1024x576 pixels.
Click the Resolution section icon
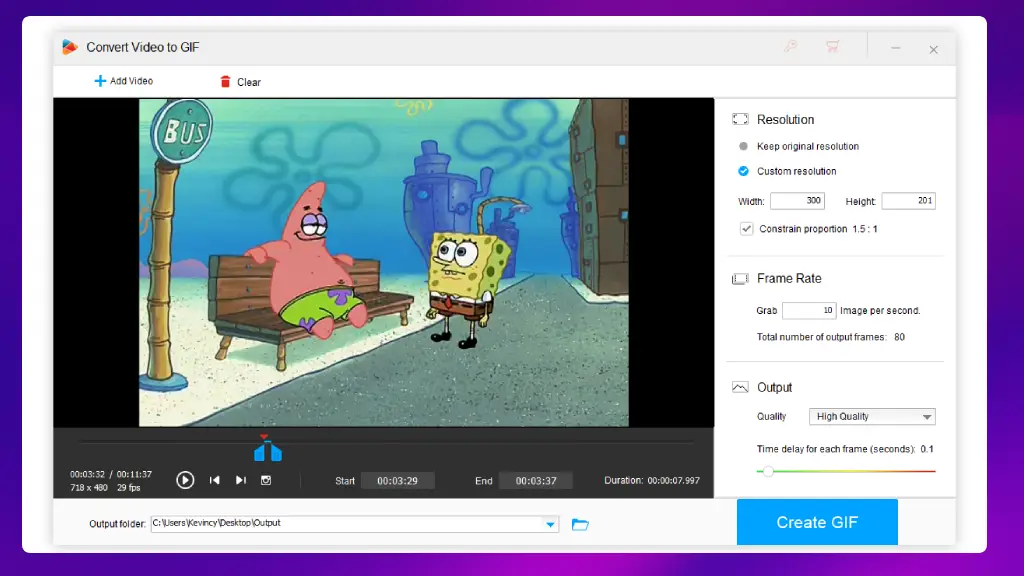pyautogui.click(x=740, y=119)
